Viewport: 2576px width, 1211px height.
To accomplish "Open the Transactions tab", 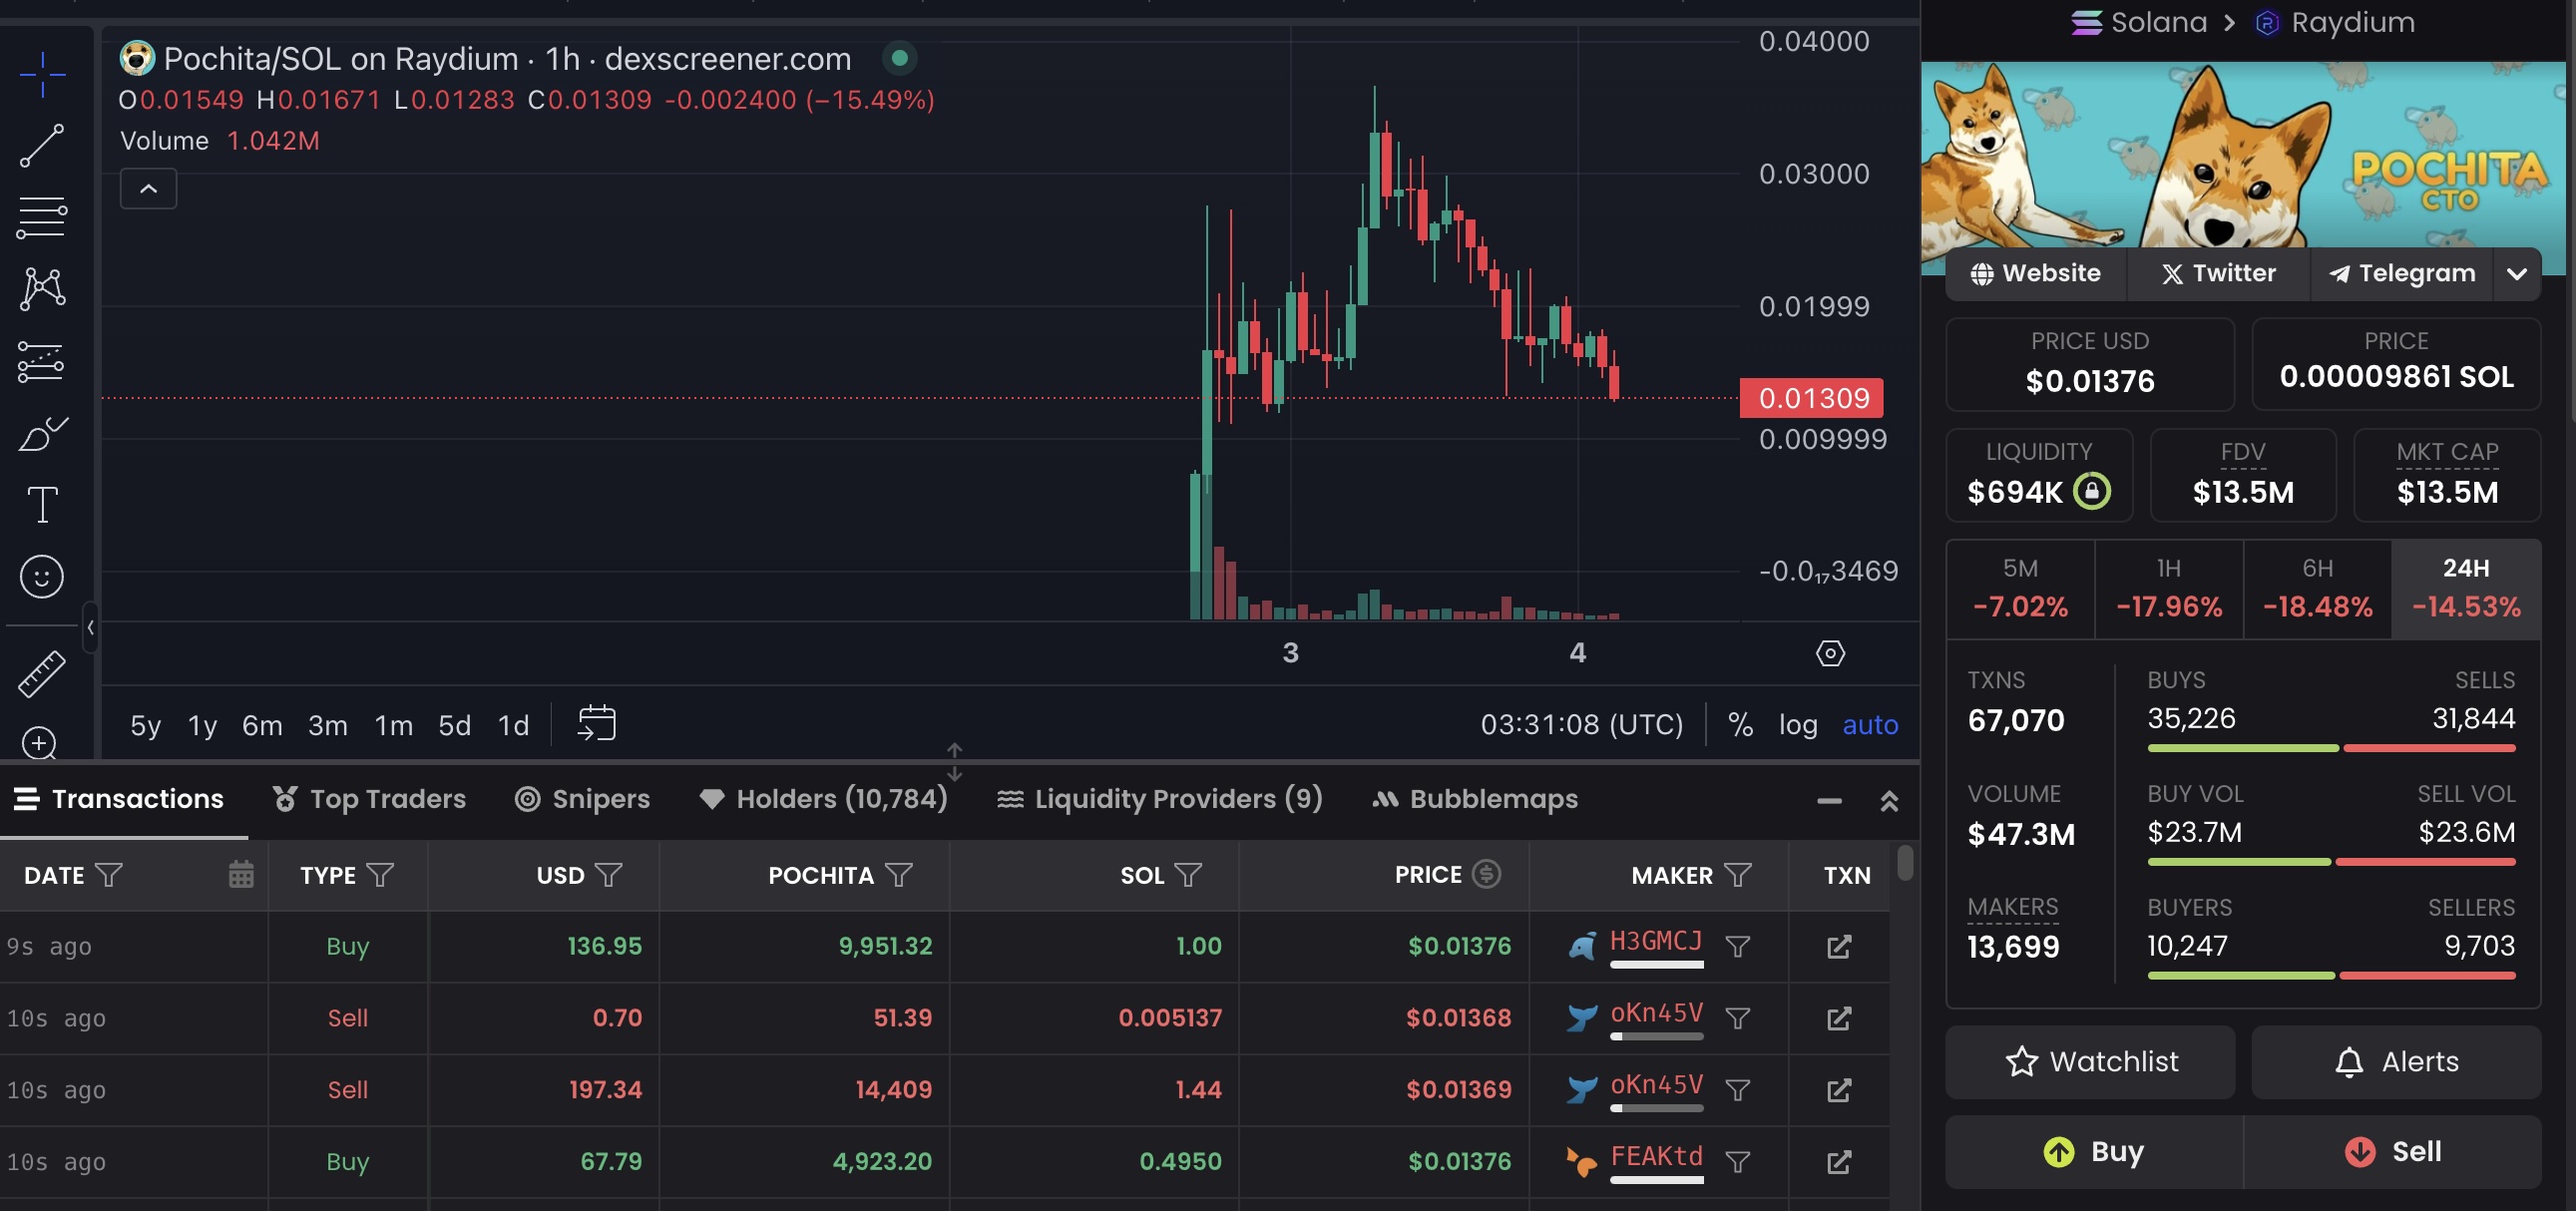I will 119,798.
